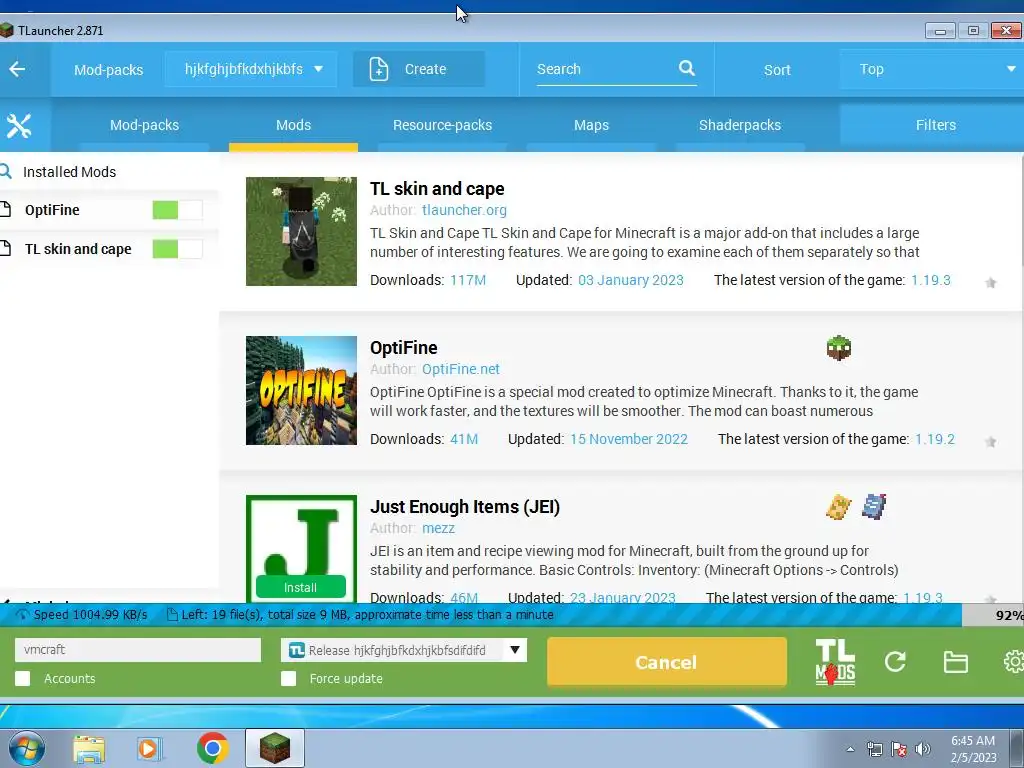Screen dimensions: 1024x768
Task: Open launcher settings gear icon
Action: pos(1014,662)
